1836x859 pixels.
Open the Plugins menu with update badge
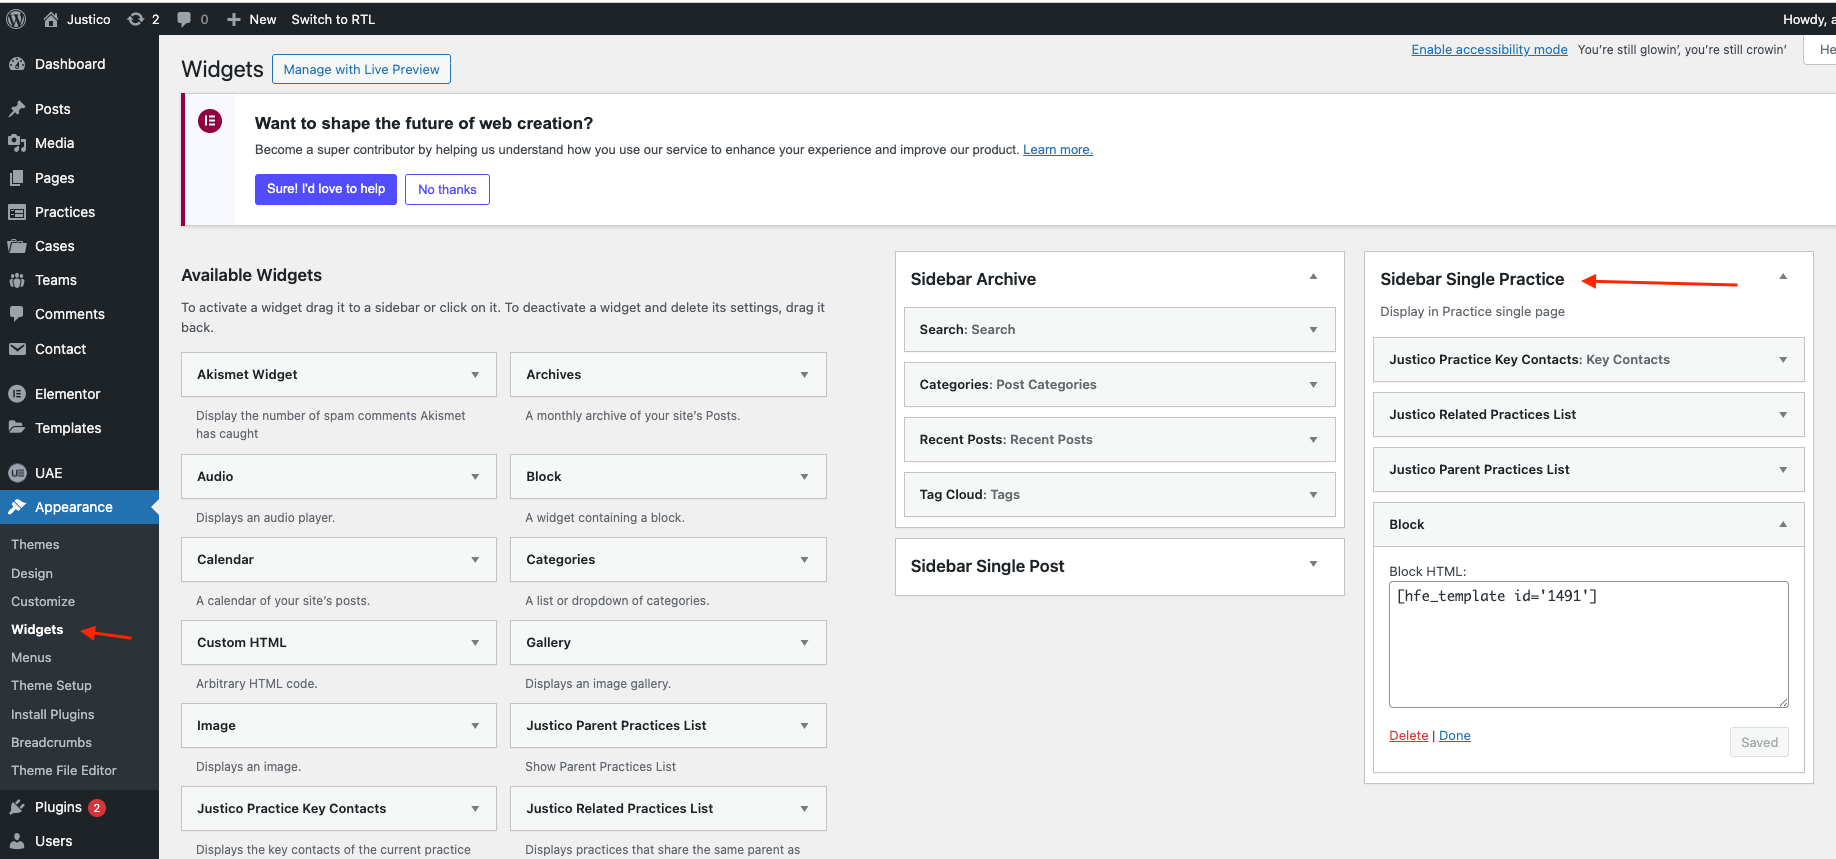click(58, 807)
